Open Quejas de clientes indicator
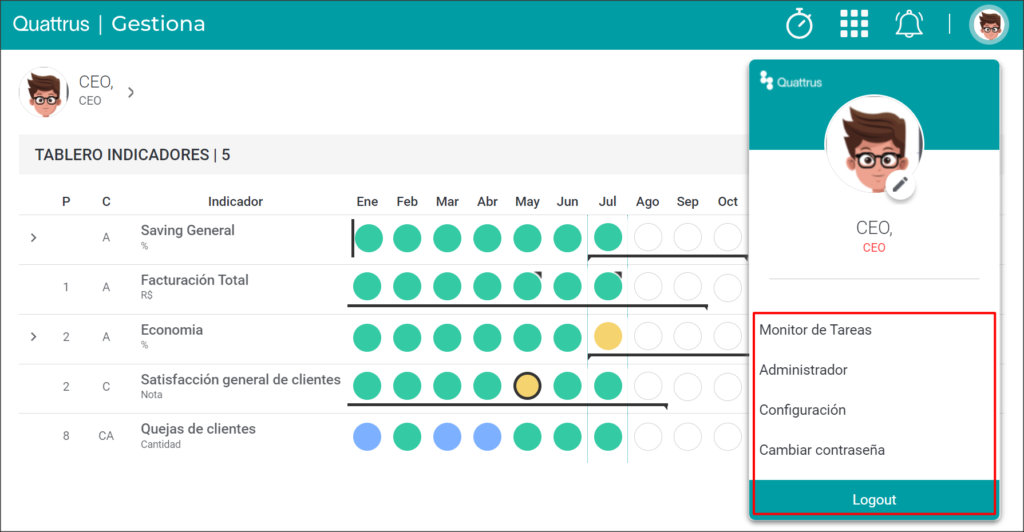This screenshot has width=1024, height=532. 198,429
